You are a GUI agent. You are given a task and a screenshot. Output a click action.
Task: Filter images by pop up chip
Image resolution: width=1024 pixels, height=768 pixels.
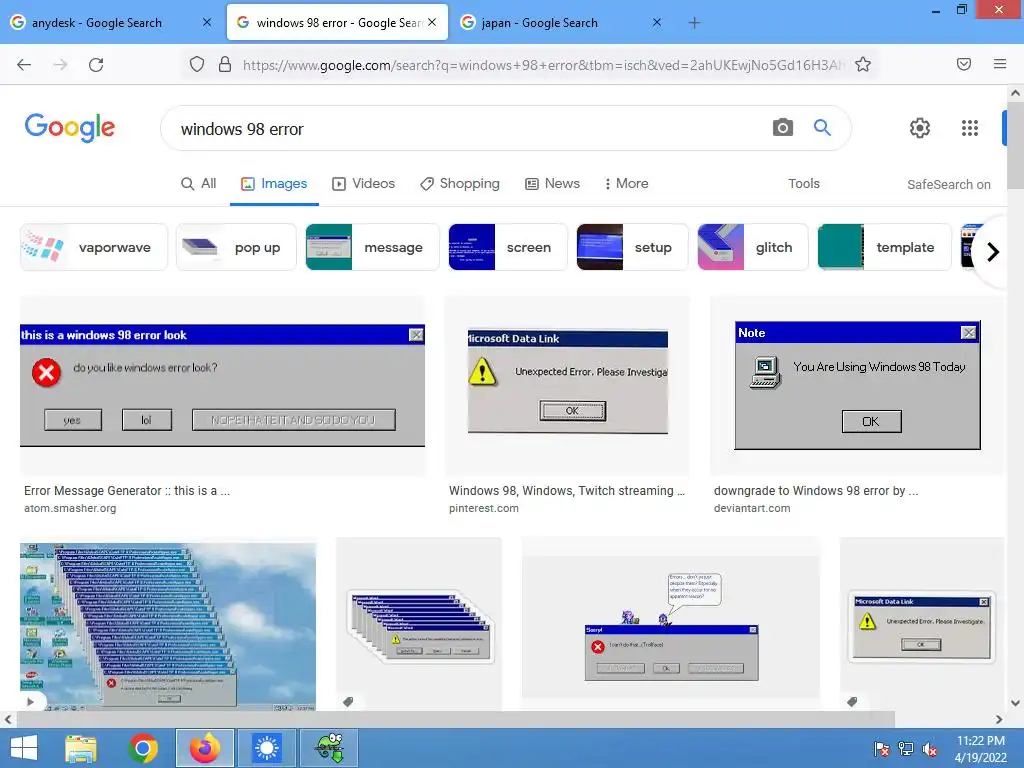click(236, 247)
